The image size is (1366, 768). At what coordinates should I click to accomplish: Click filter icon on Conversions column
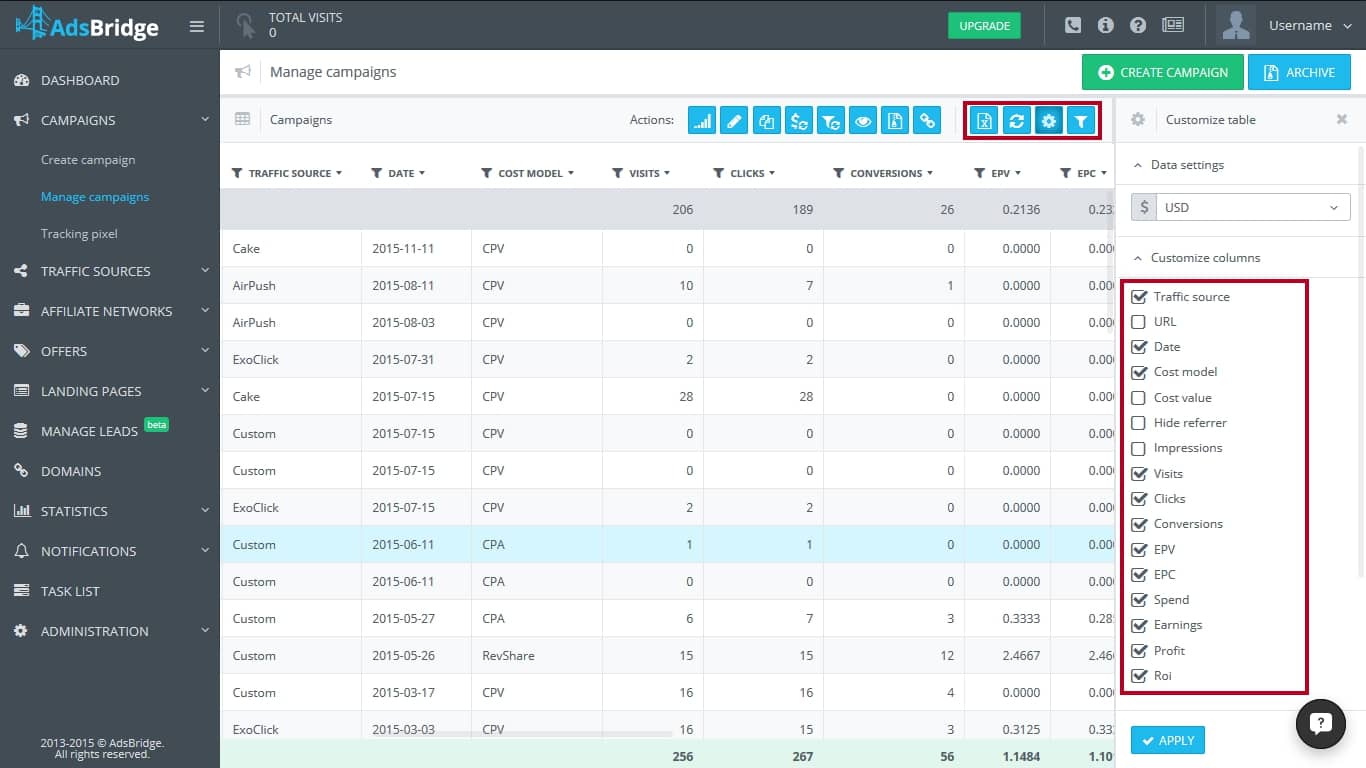[x=839, y=173]
